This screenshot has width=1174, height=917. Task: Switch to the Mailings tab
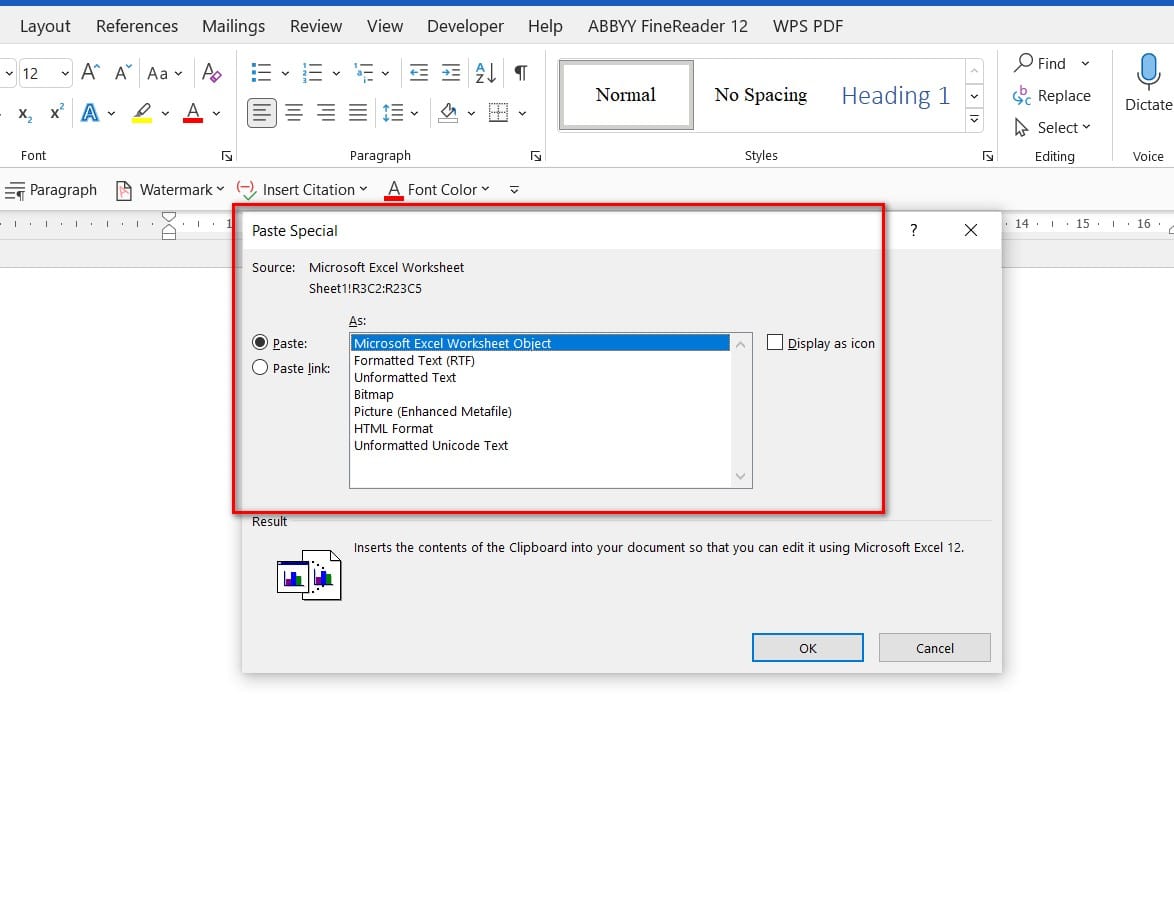tap(234, 26)
